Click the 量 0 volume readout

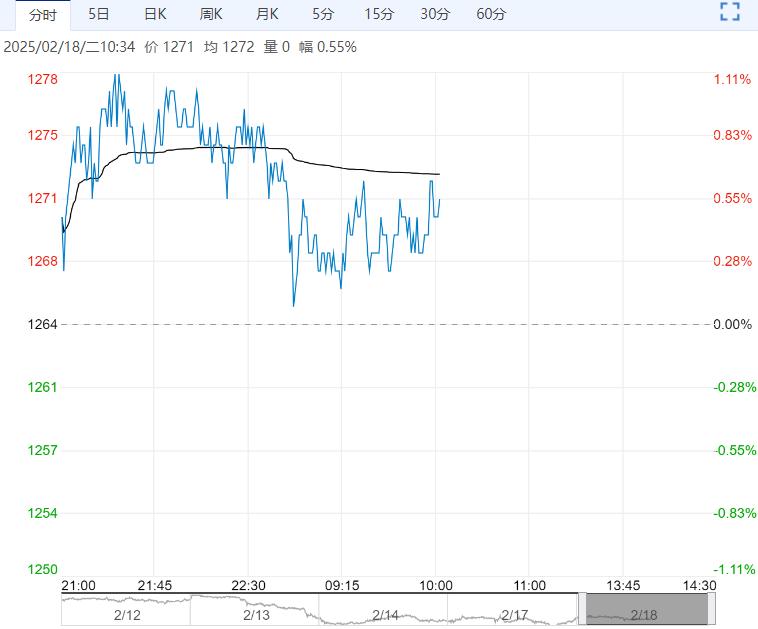[277, 47]
